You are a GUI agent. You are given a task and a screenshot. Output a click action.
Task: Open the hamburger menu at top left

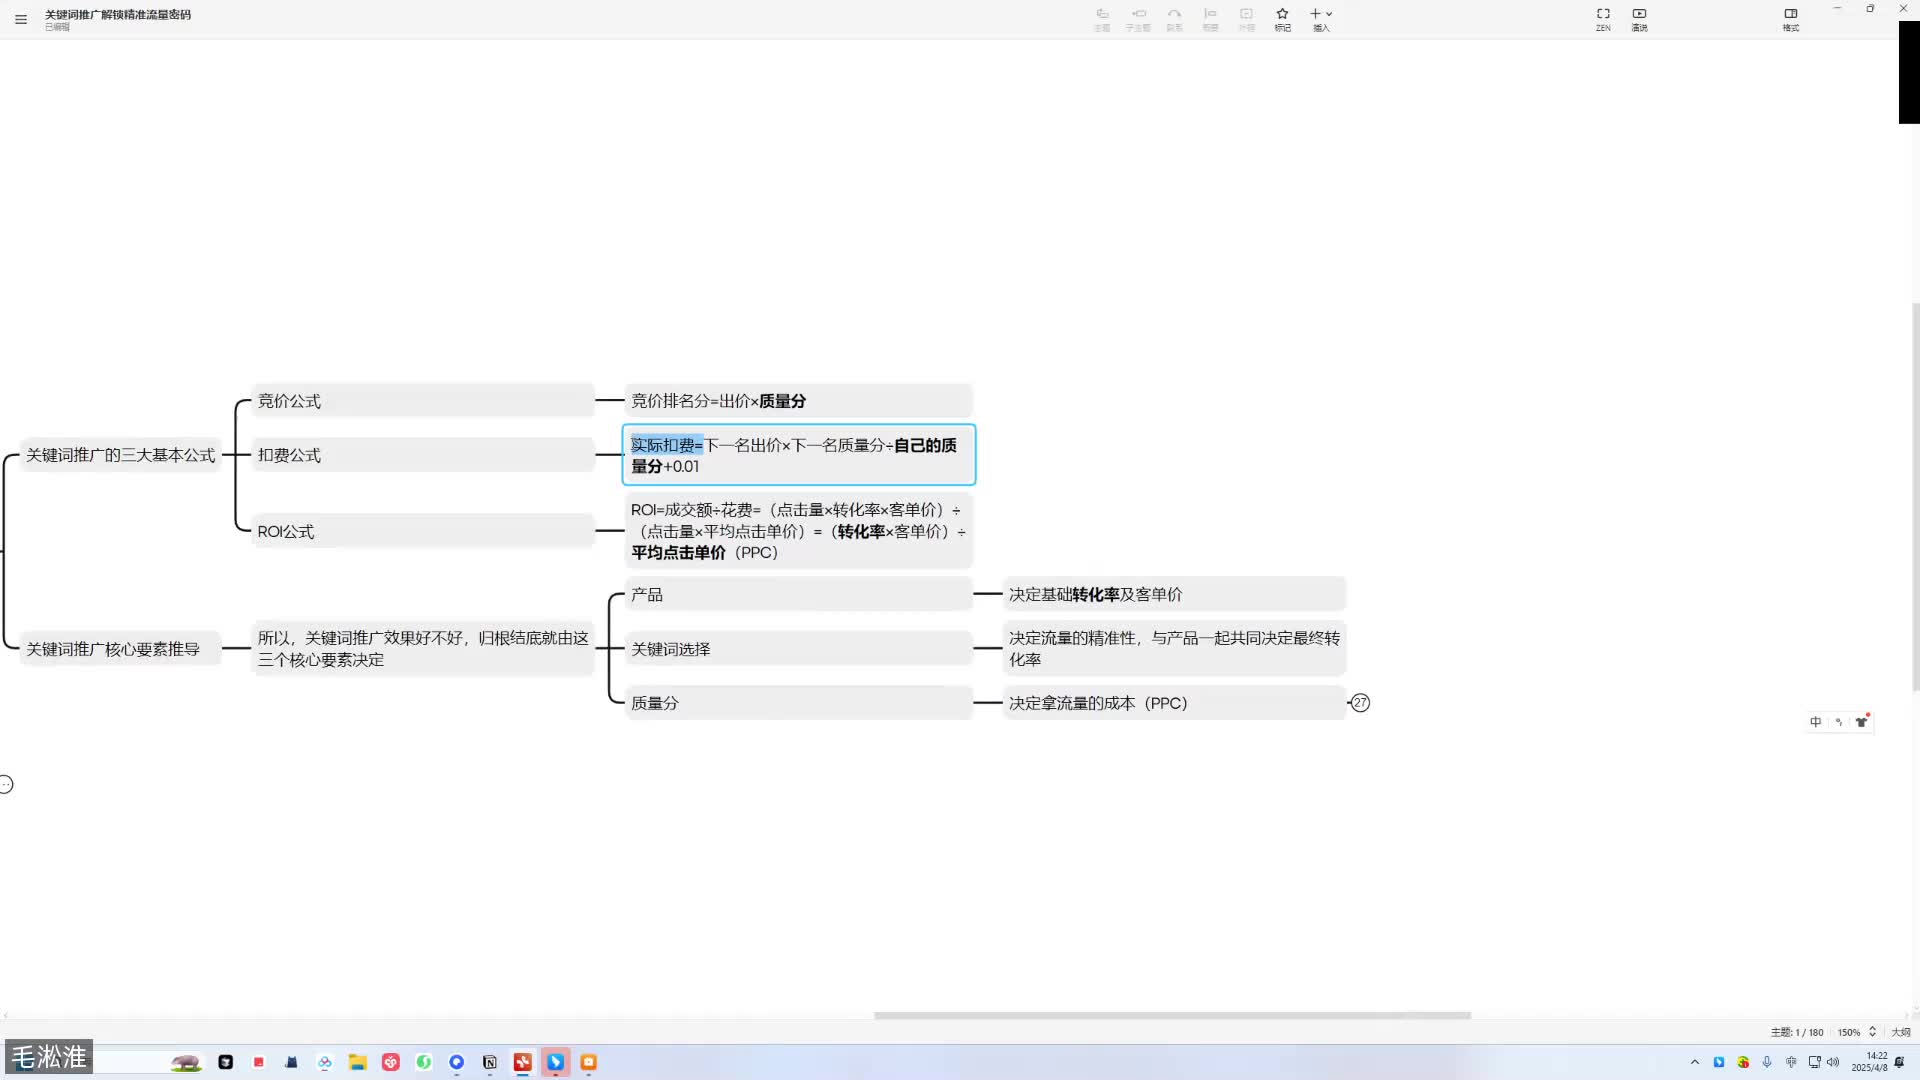click(x=21, y=19)
